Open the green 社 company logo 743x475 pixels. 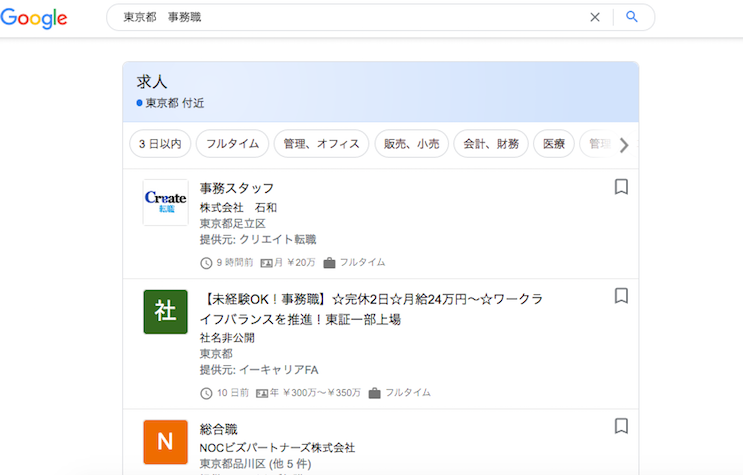pos(165,311)
